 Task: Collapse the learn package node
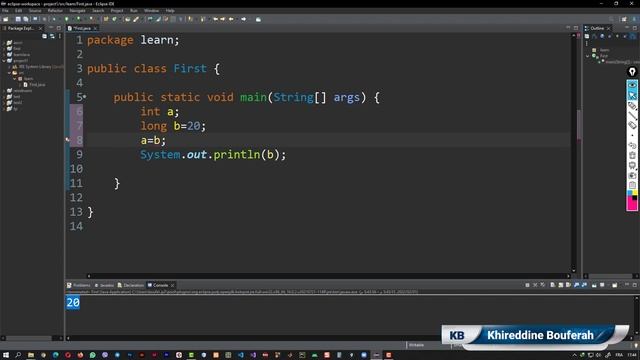click(14, 78)
